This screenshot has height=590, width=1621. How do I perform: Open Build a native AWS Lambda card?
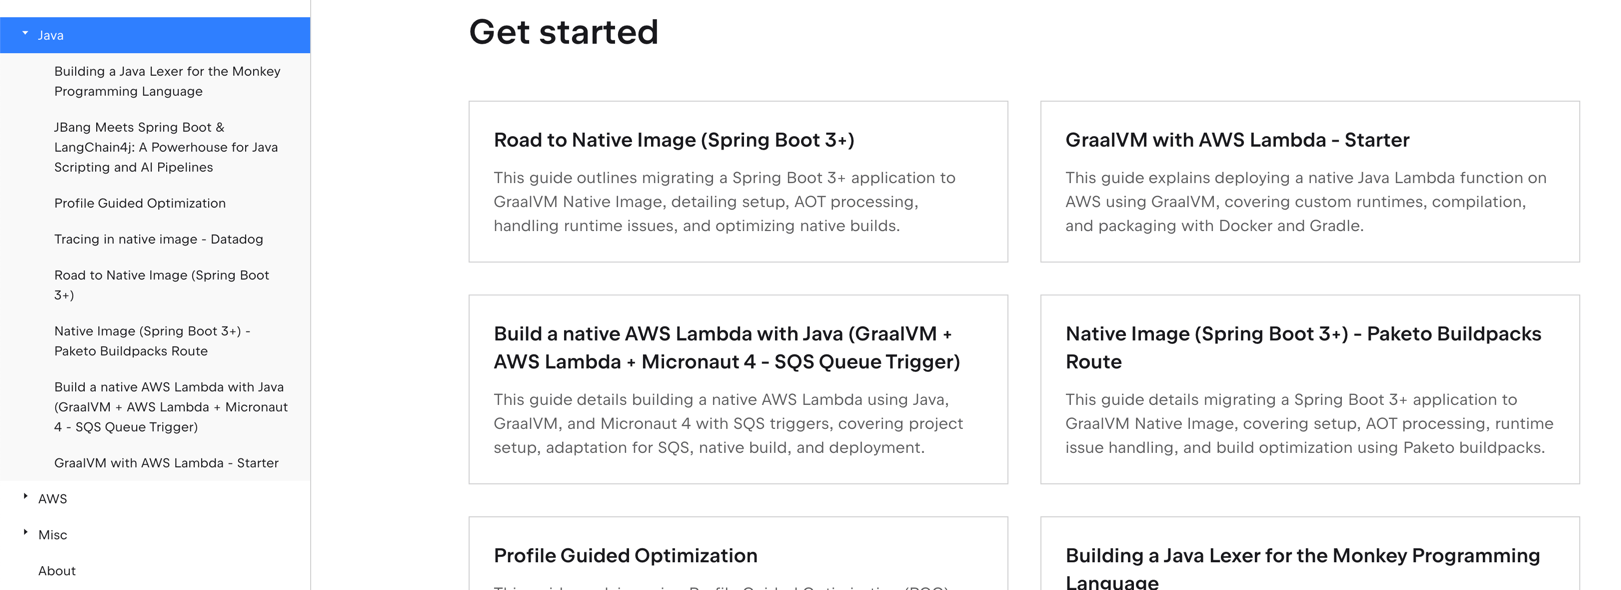coord(738,389)
